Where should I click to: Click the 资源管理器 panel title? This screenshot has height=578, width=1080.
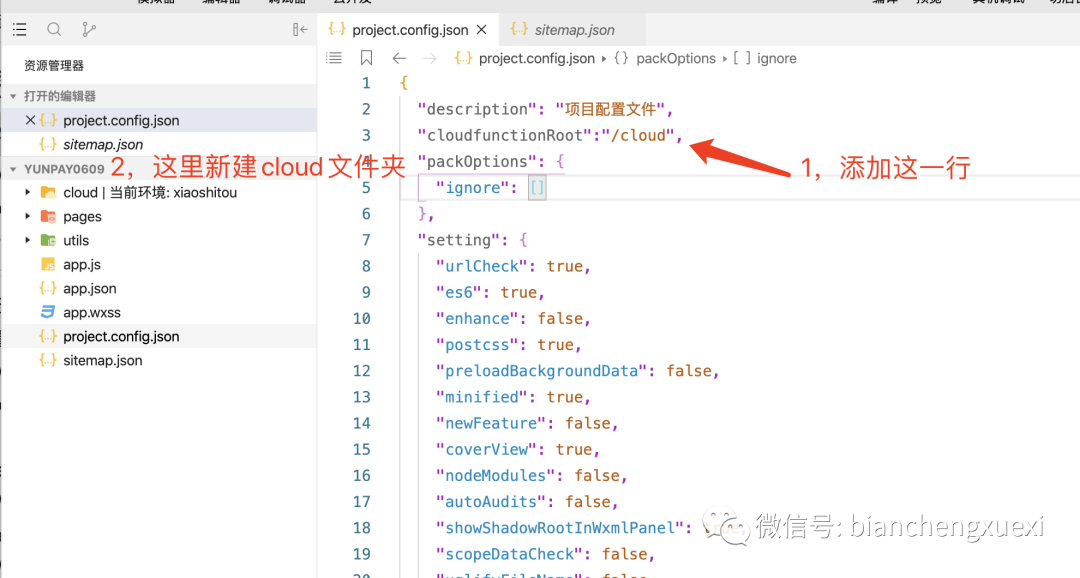pos(54,65)
